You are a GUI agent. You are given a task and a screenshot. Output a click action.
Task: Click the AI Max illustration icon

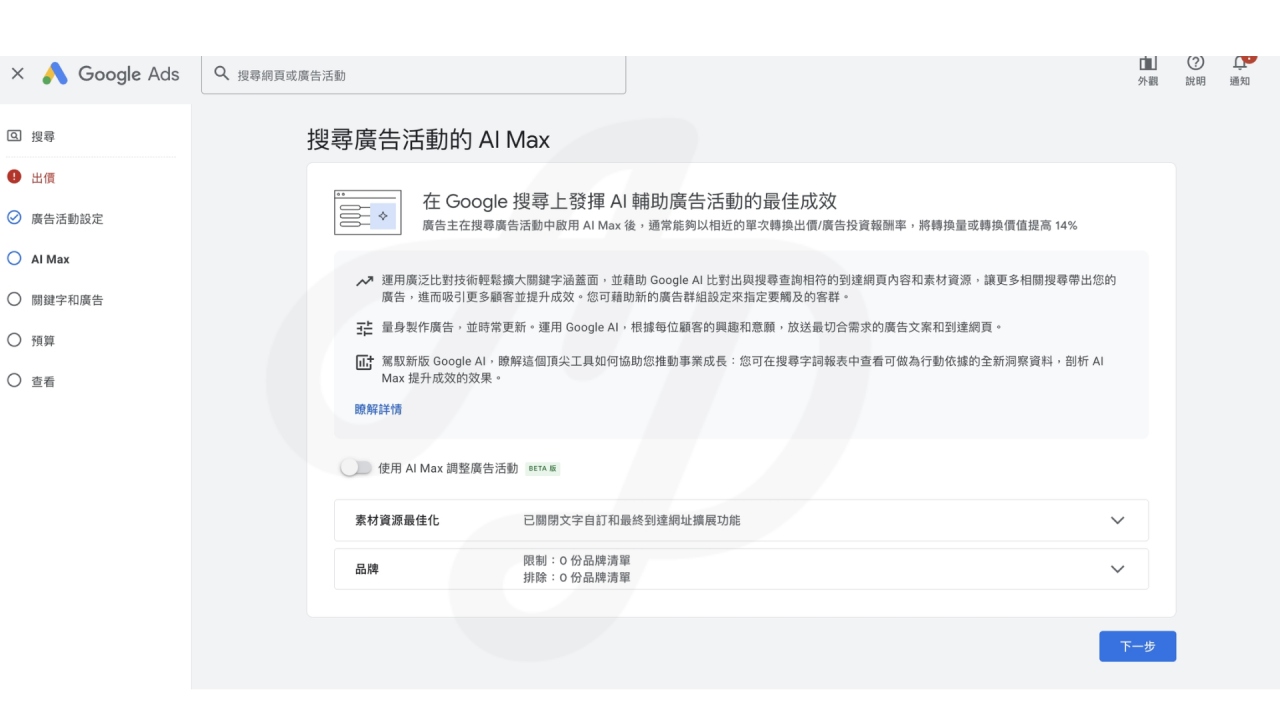pyautogui.click(x=367, y=212)
